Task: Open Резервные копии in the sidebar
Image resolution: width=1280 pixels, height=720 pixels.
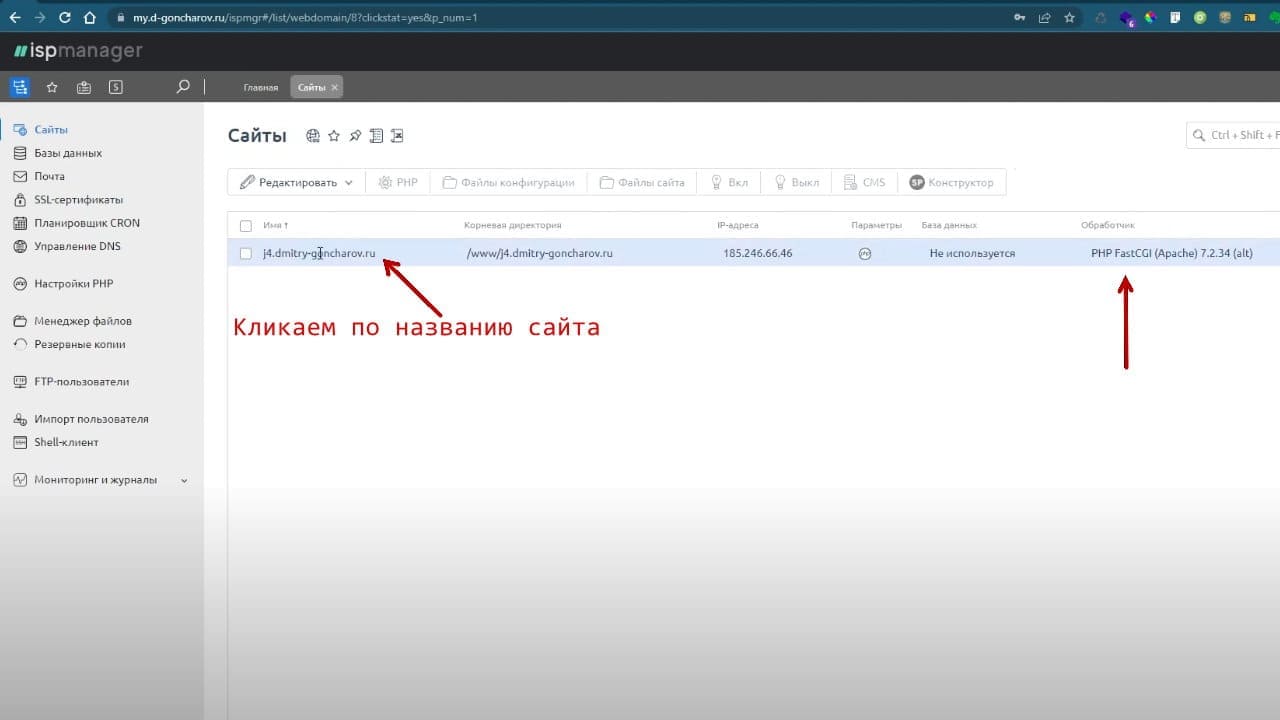Action: (80, 344)
